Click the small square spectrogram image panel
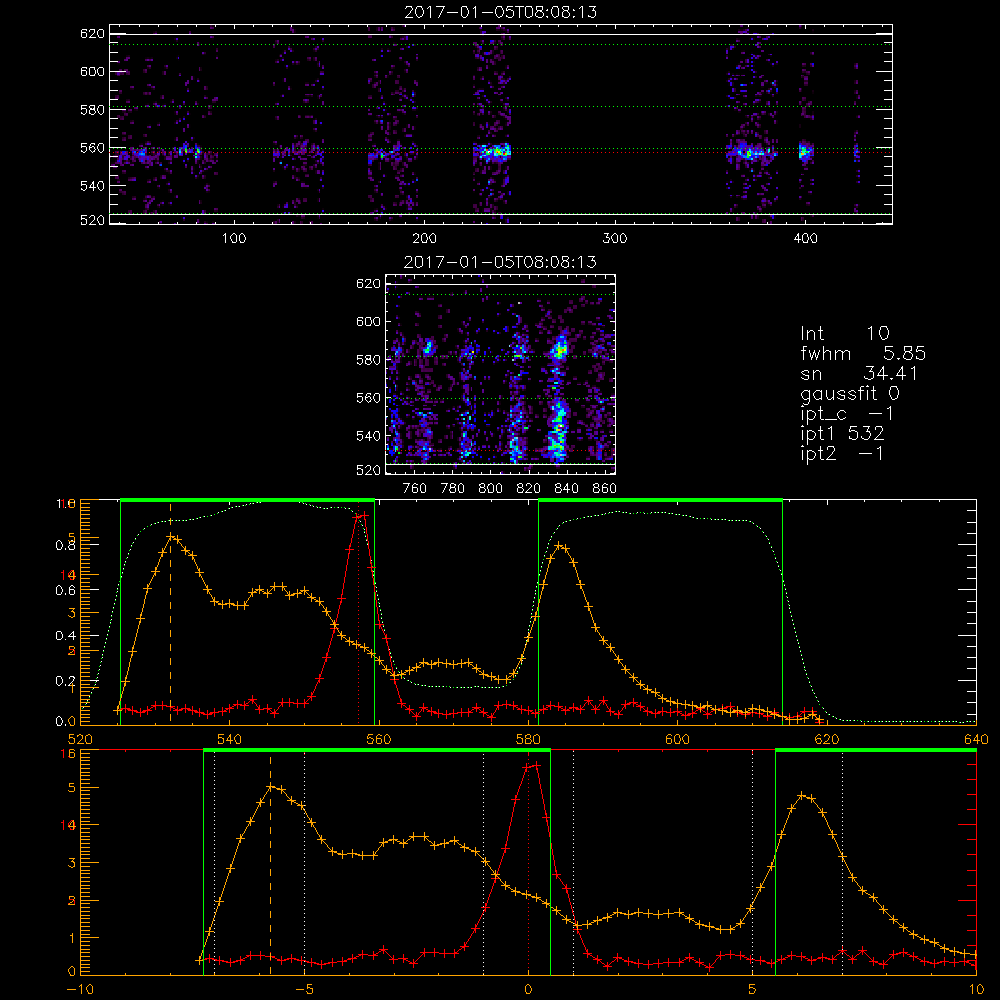The width and height of the screenshot is (1000, 1000). point(501,374)
